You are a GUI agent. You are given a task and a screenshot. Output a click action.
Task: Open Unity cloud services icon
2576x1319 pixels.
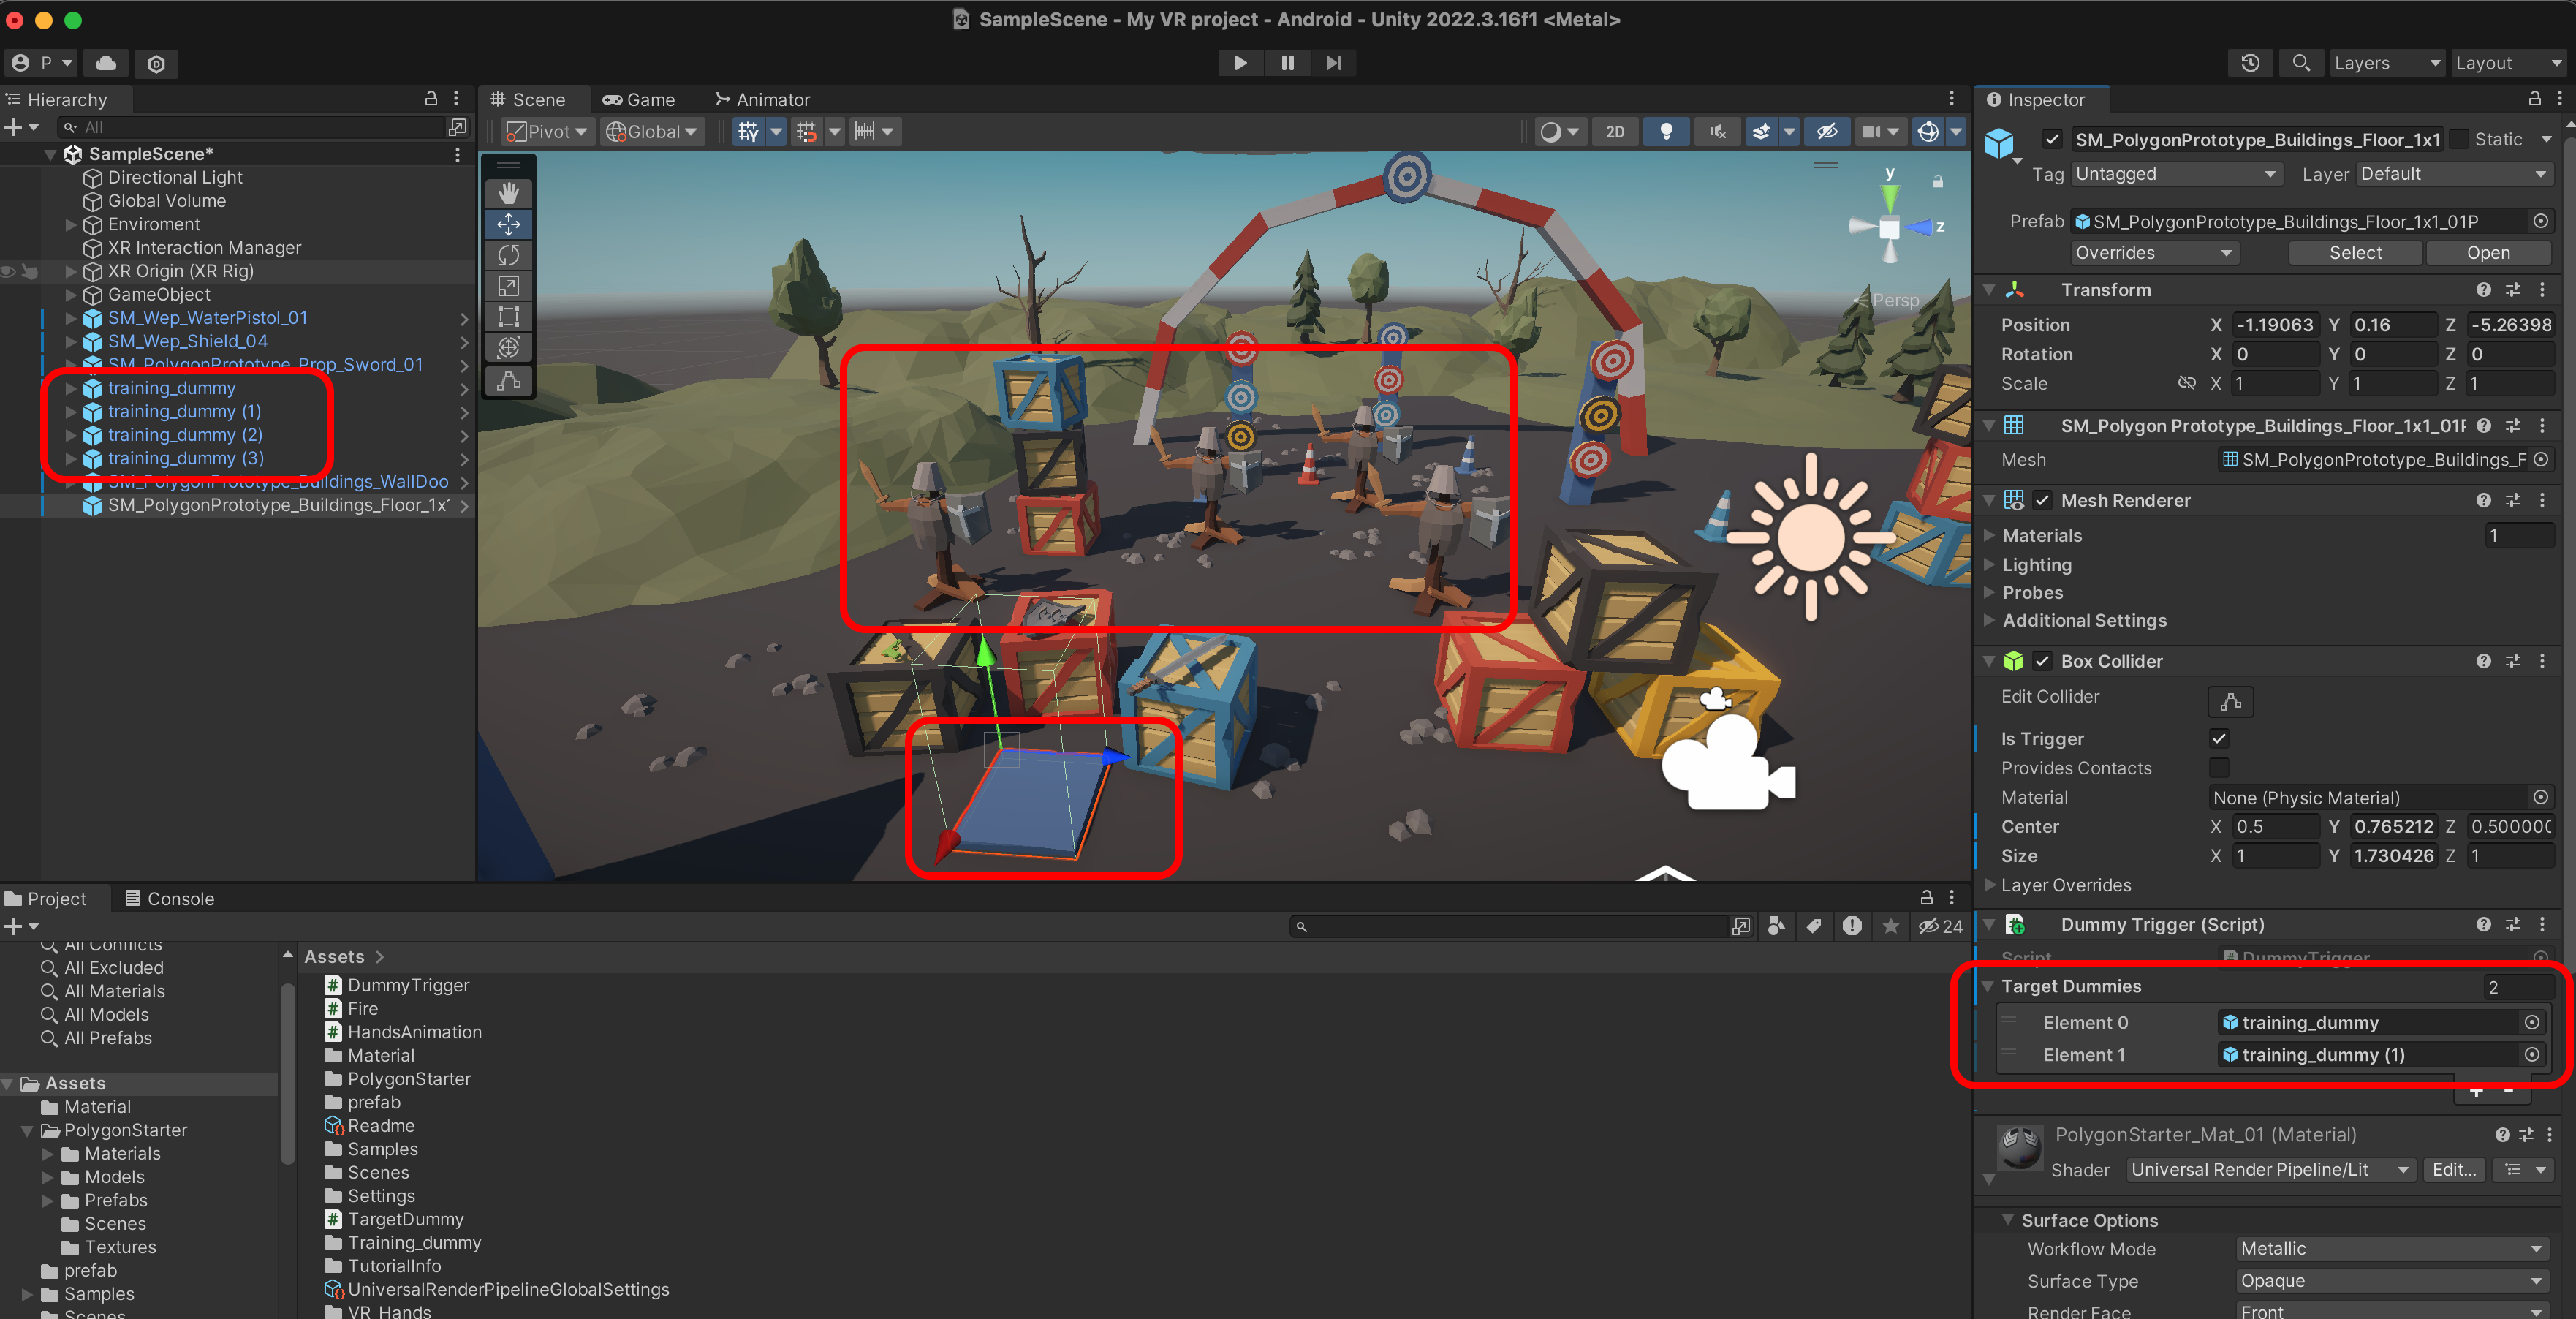(106, 63)
